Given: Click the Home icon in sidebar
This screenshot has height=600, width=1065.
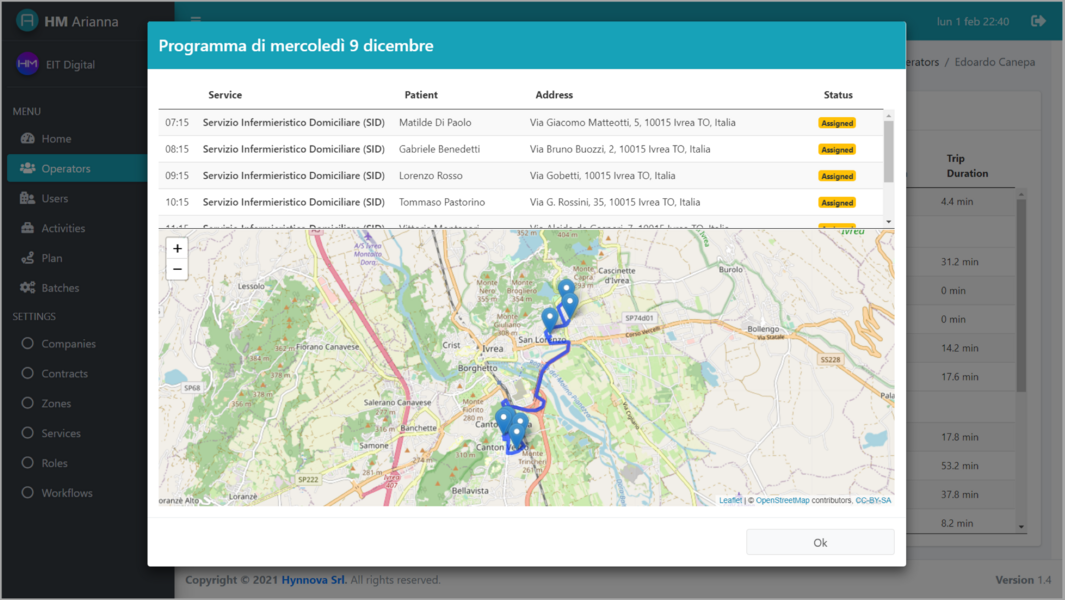Looking at the screenshot, I should click(28, 139).
